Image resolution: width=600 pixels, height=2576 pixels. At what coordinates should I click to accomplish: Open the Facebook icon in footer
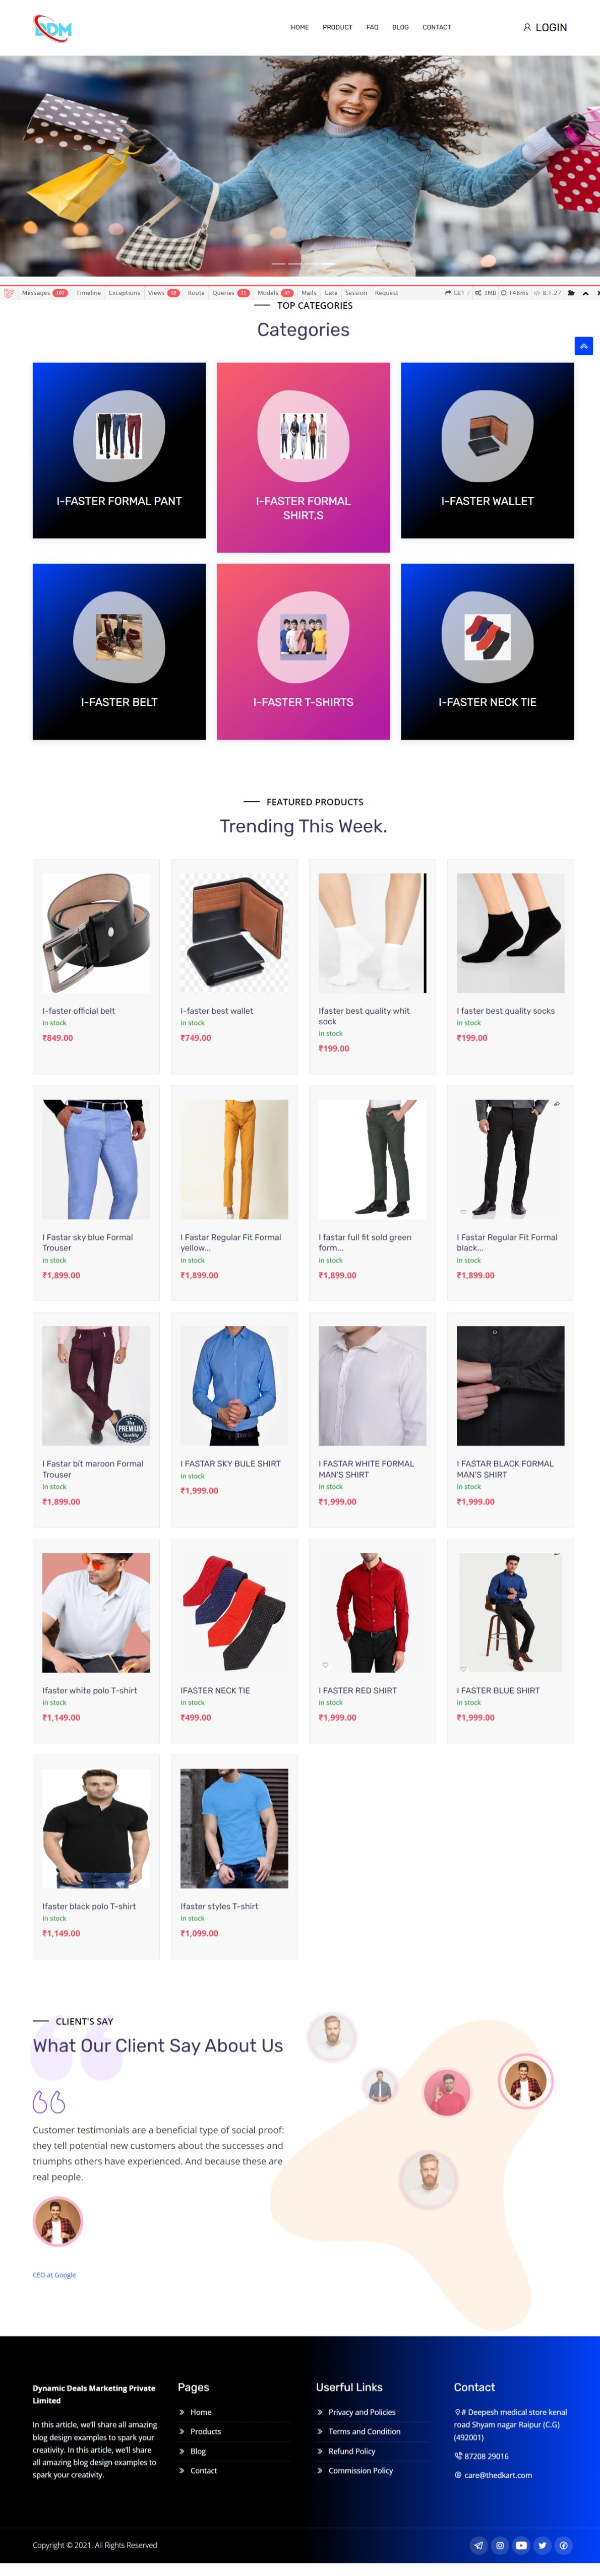[x=563, y=2545]
